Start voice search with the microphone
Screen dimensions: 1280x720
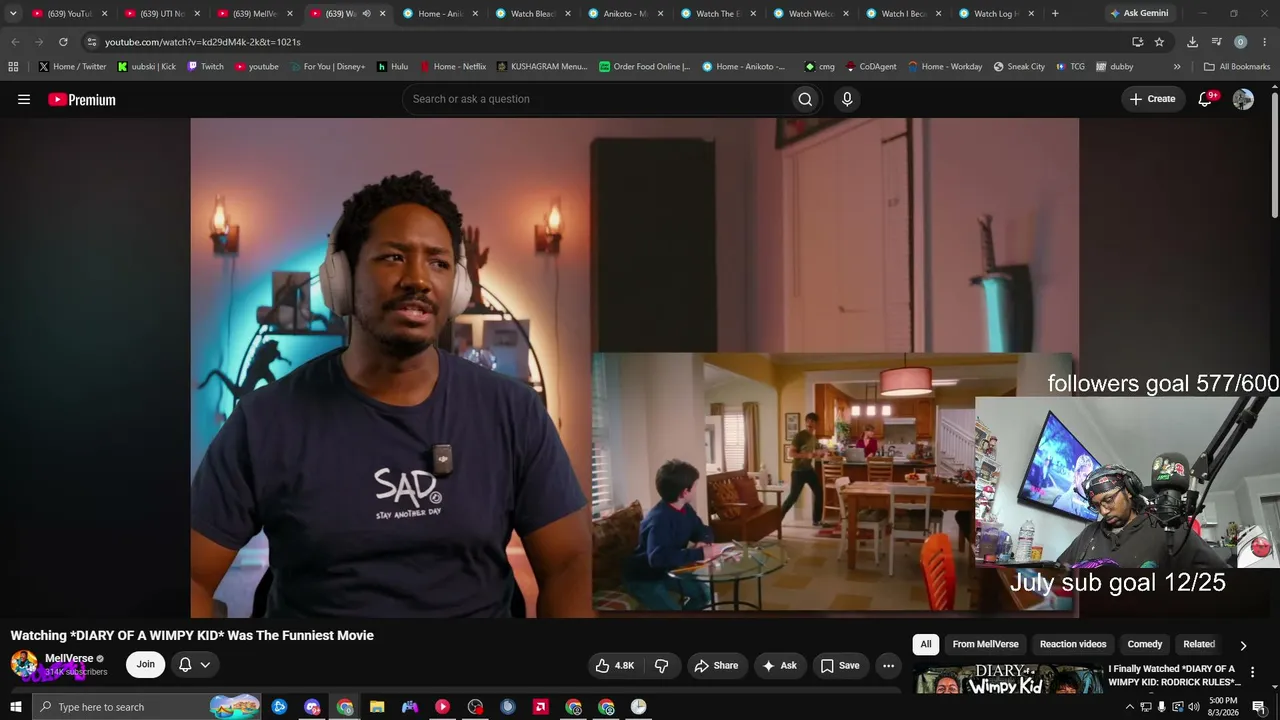click(x=847, y=99)
